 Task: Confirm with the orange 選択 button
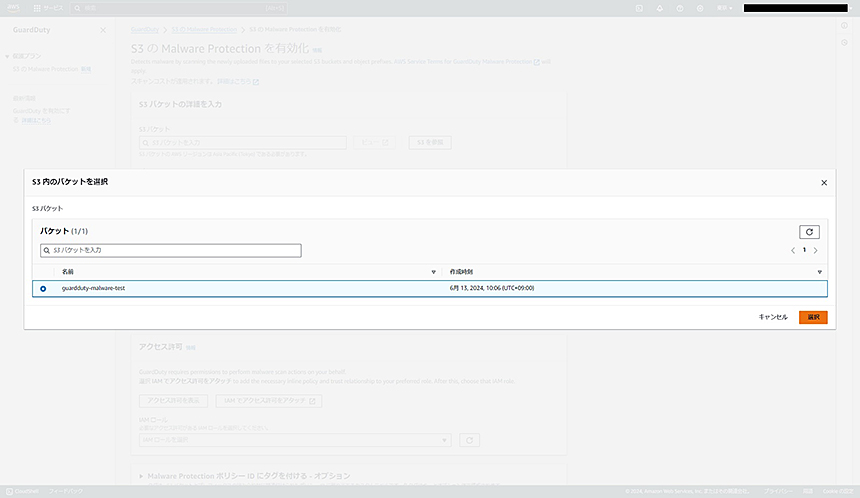pos(813,317)
